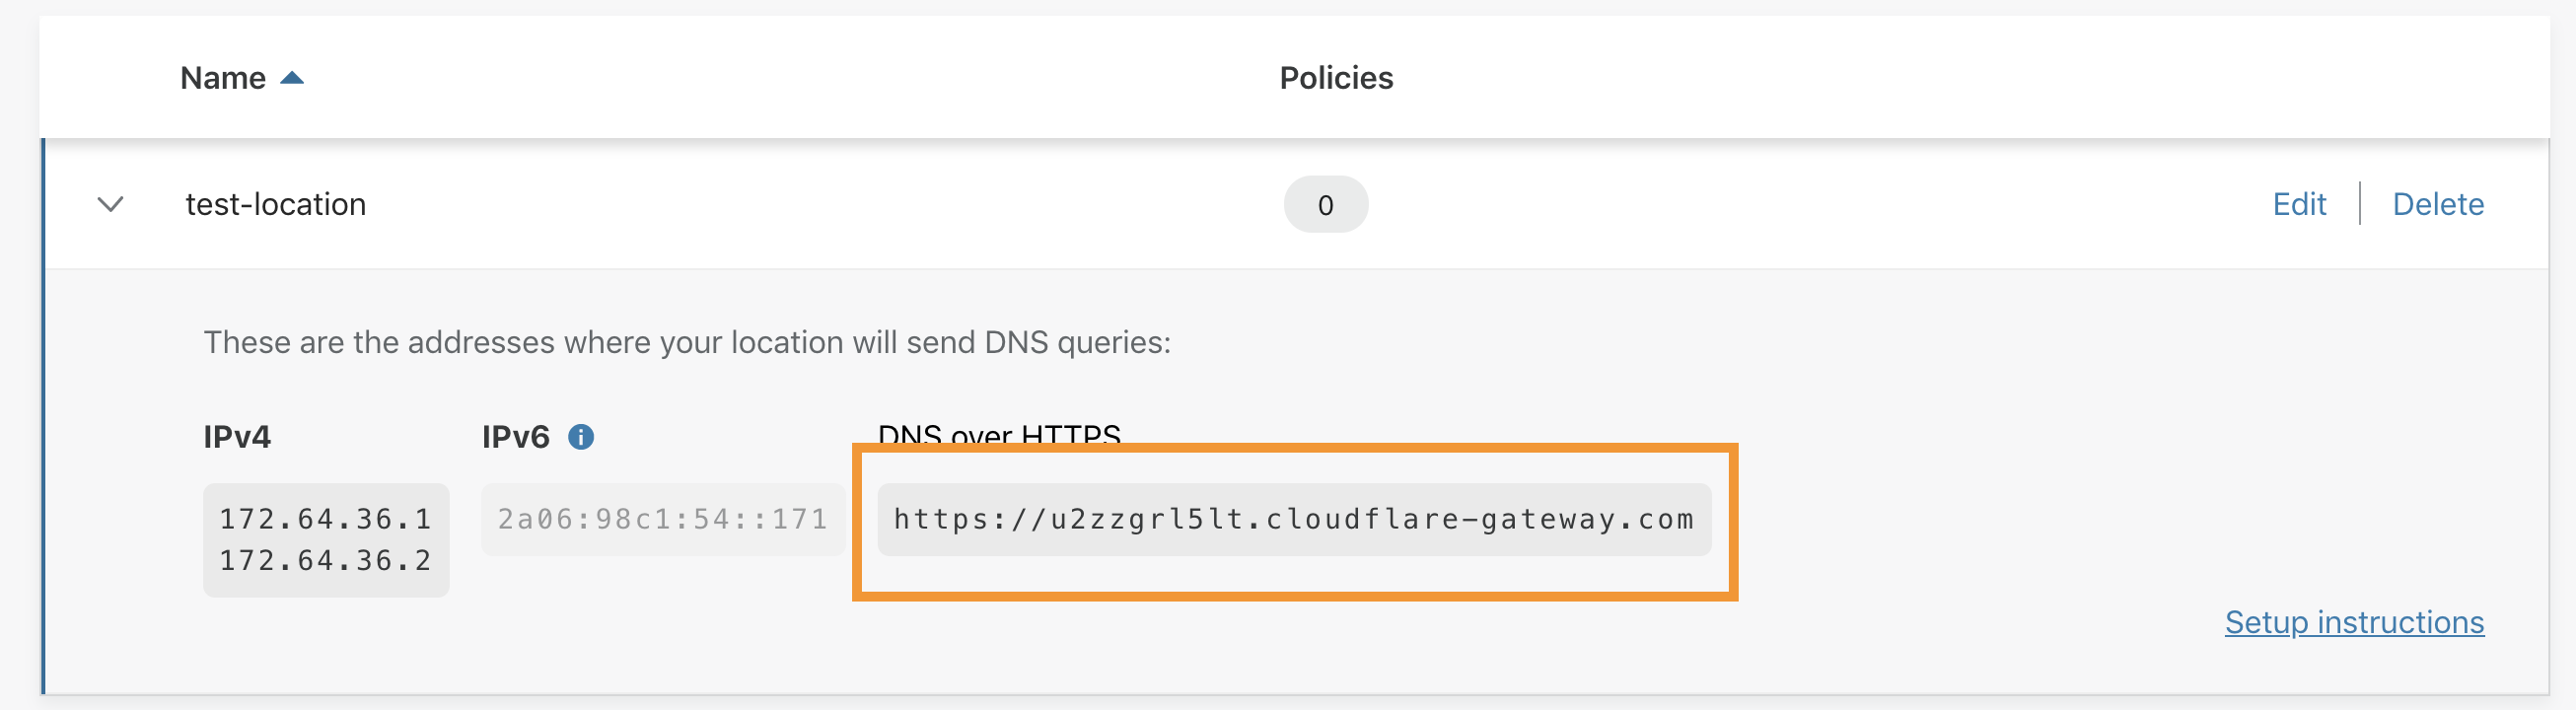Screen dimensions: 2576x710
Task: Click the DNS over HTTPS label
Action: click(x=997, y=434)
